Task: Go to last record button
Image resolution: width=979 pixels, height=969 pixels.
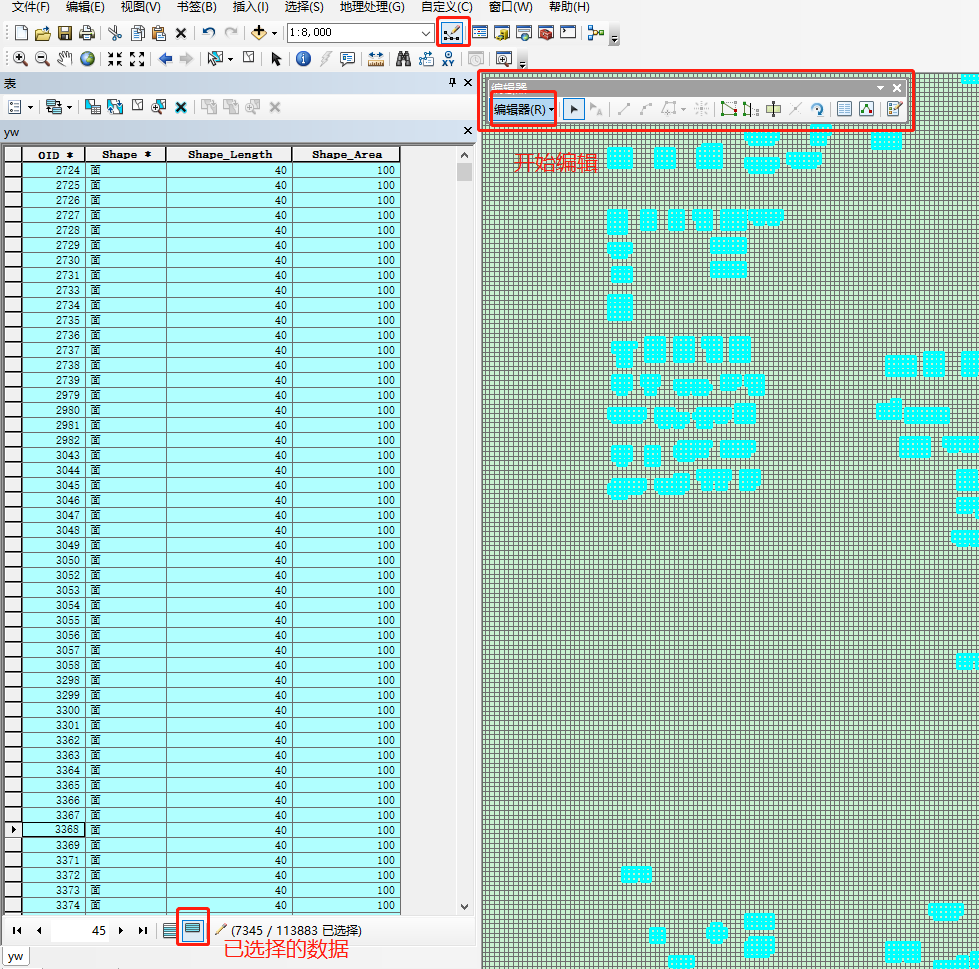Action: pos(143,930)
